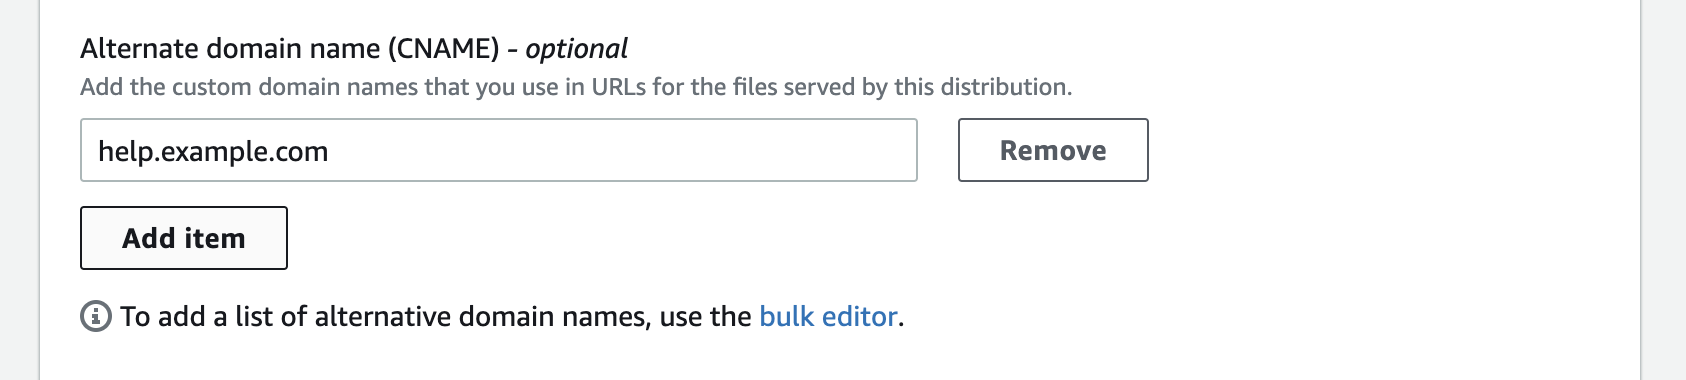Remove the help.example.com domain entry

pos(1053,150)
